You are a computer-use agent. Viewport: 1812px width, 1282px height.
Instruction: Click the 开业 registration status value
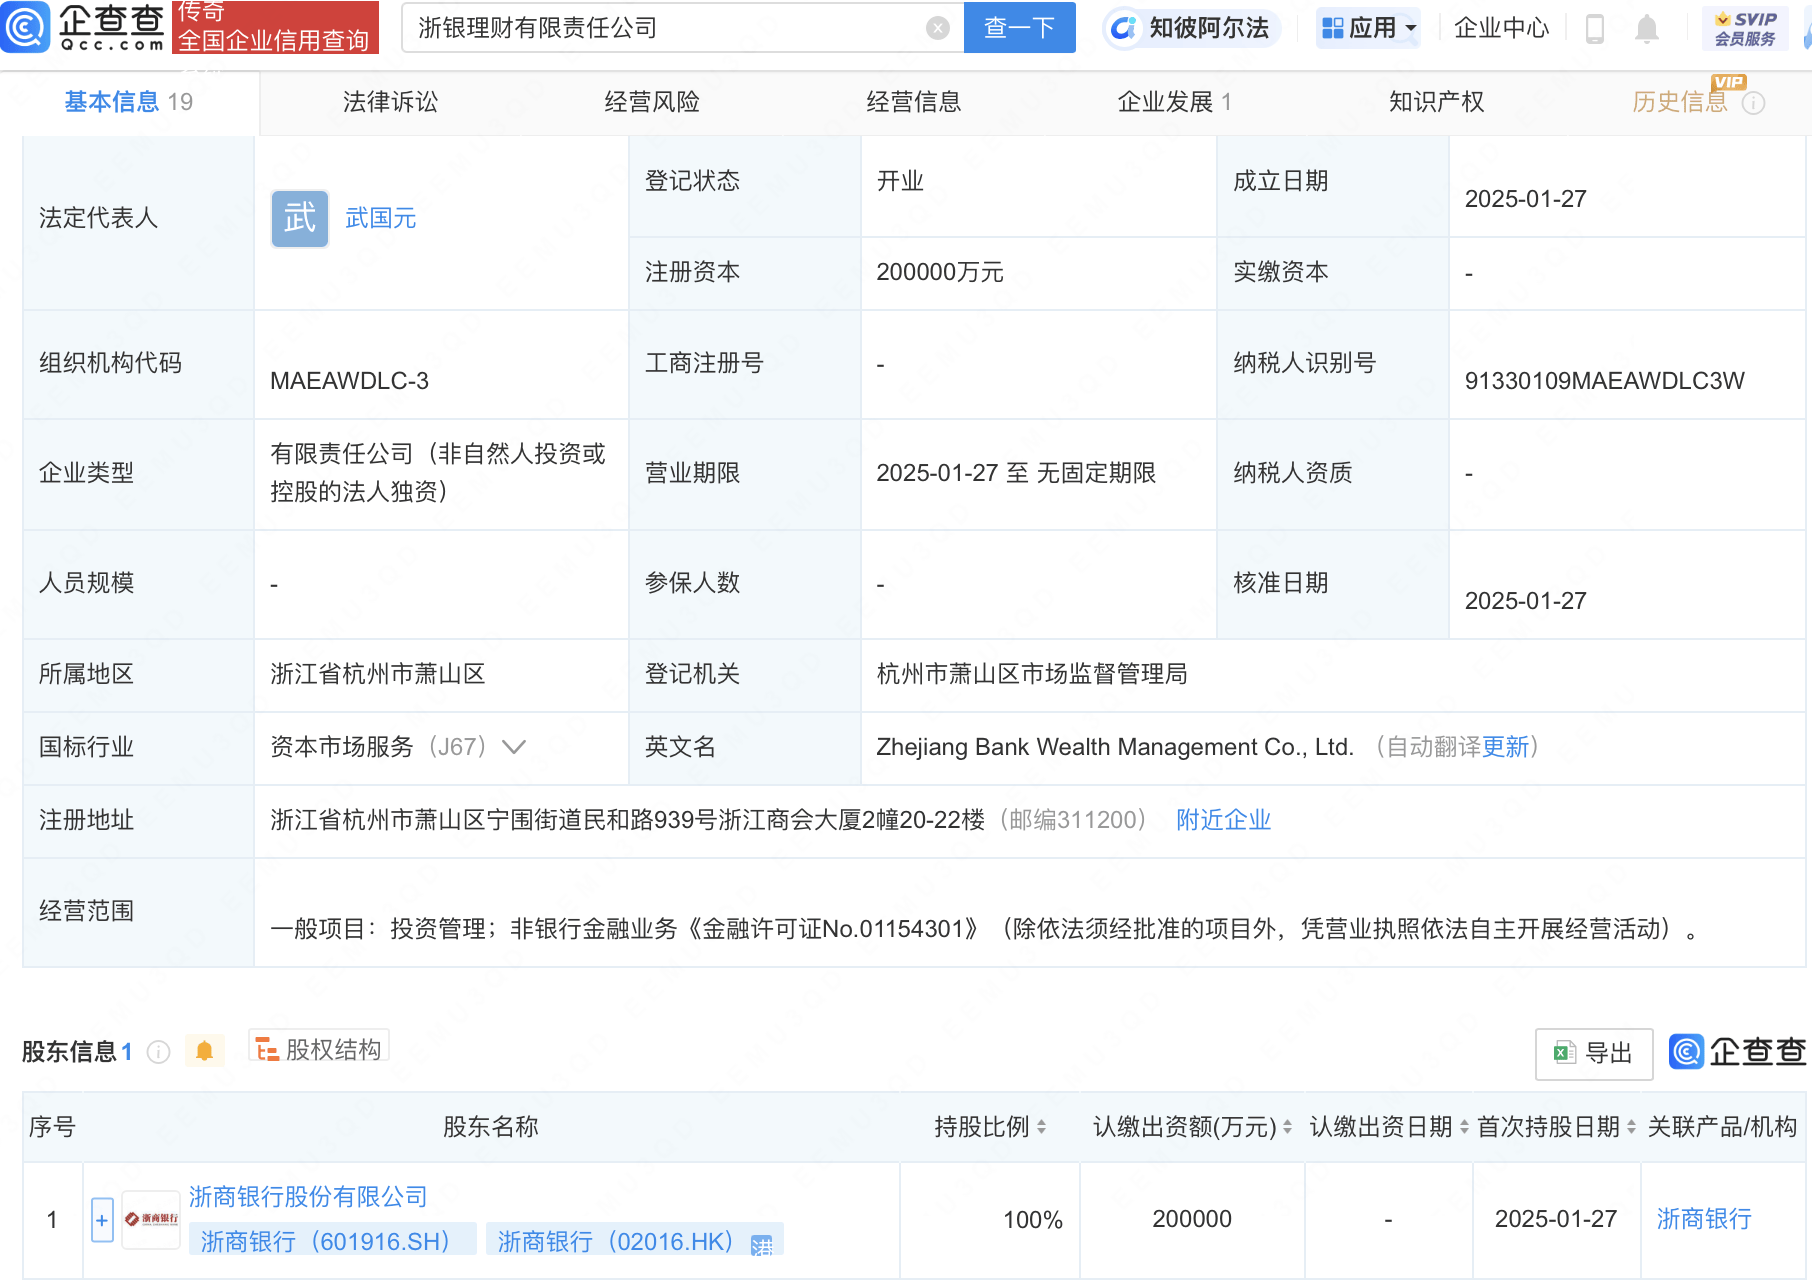pos(900,181)
